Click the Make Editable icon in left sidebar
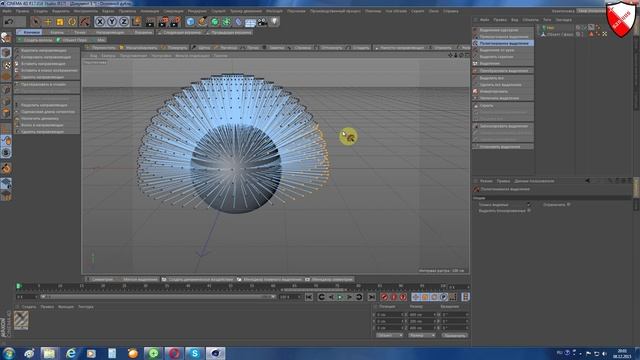Viewport: 640px width, 360px height. (x=6, y=38)
